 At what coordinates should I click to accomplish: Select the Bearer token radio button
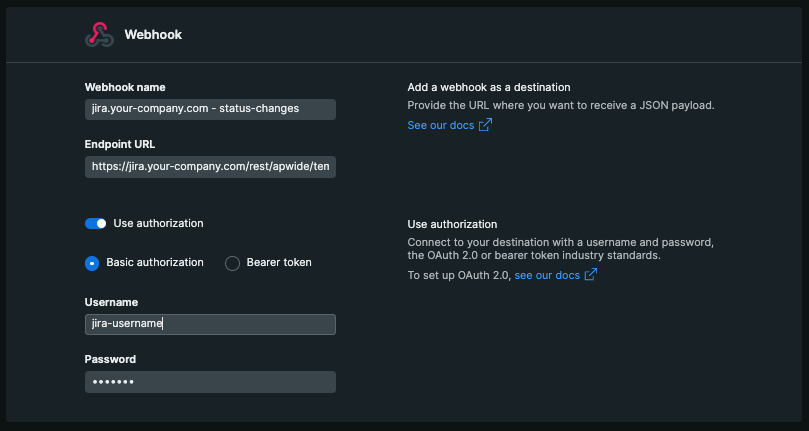point(232,263)
